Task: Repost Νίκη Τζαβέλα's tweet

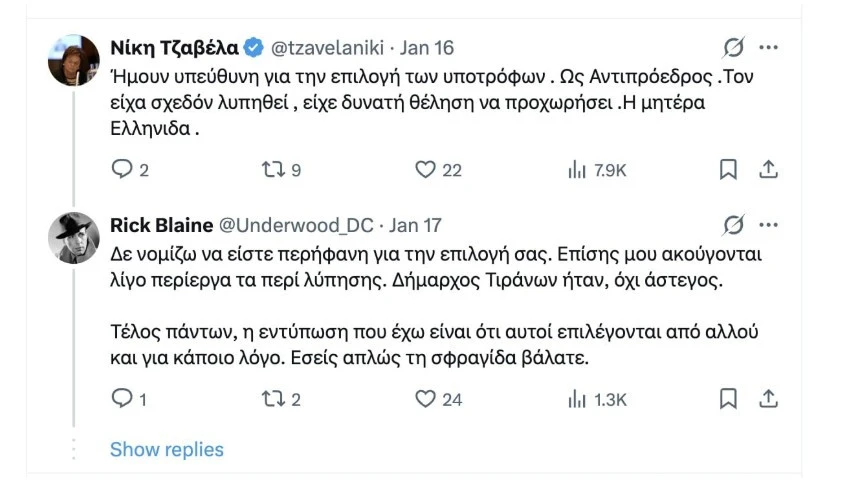Action: (272, 170)
